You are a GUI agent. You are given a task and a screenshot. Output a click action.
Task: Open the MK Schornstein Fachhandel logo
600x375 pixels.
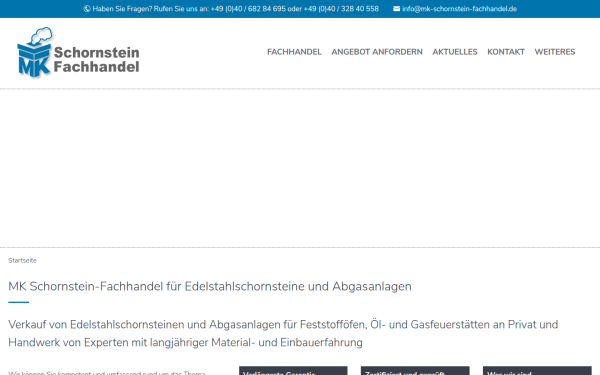78,53
